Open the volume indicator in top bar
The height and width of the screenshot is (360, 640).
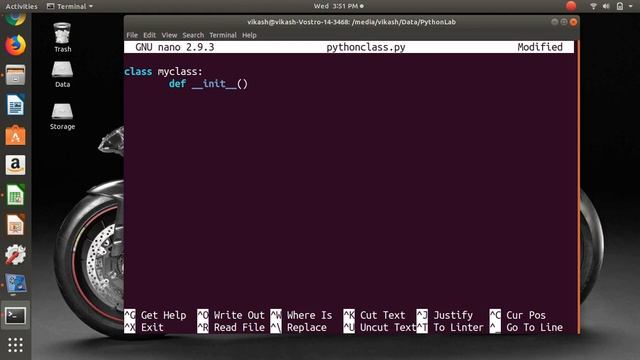606,6
